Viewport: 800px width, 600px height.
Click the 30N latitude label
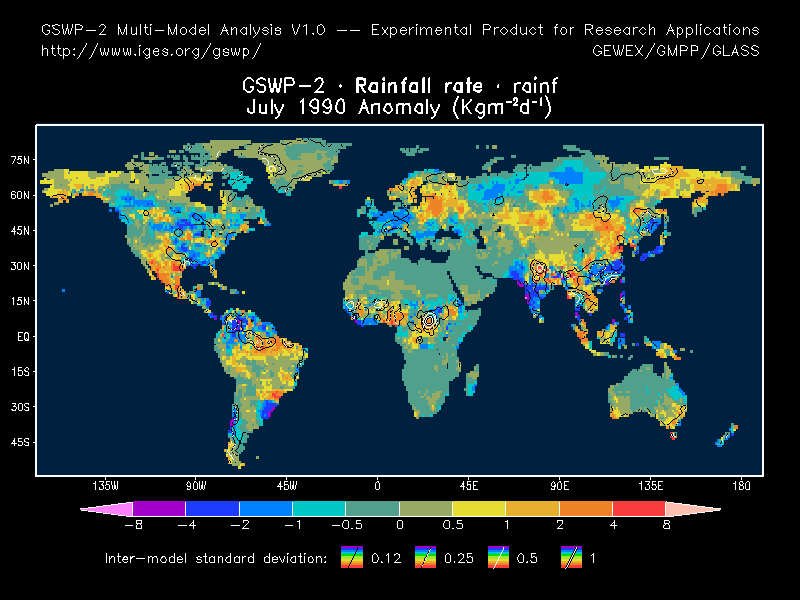point(20,266)
